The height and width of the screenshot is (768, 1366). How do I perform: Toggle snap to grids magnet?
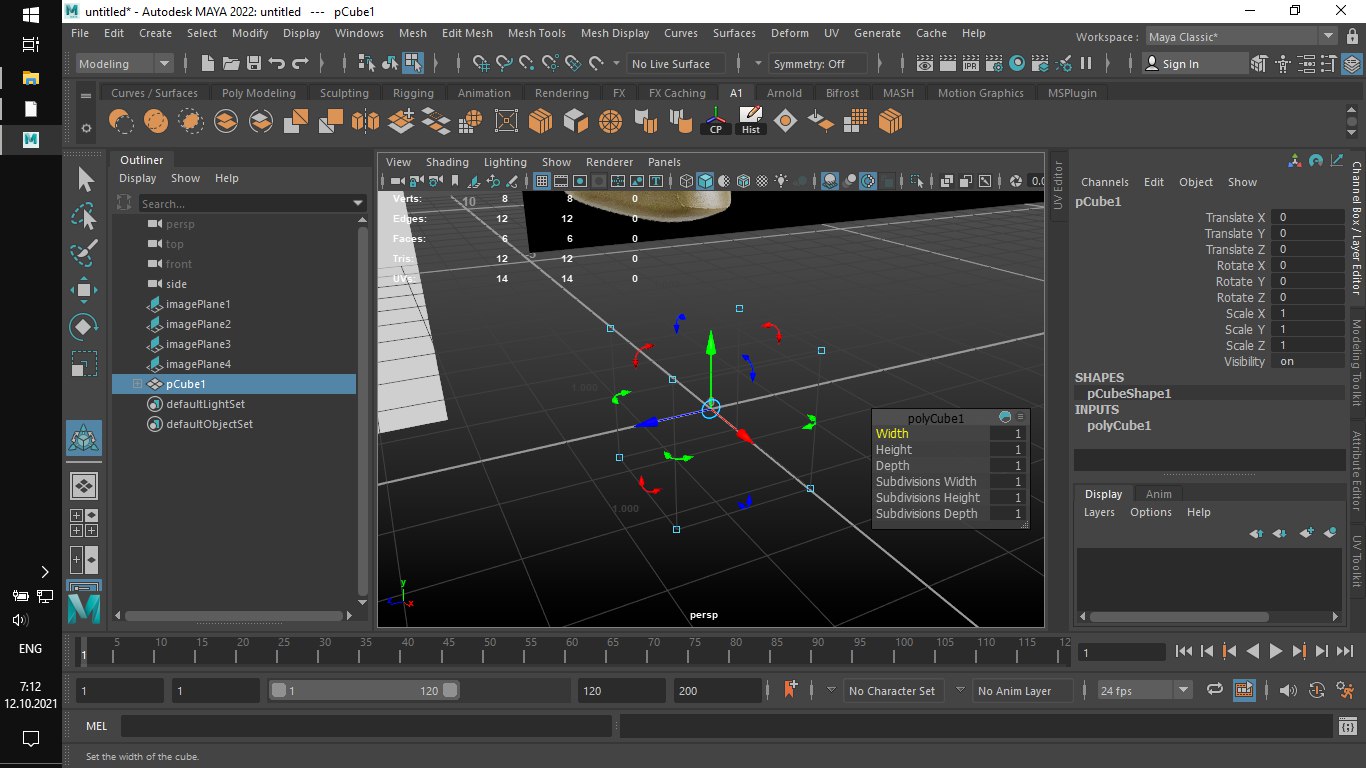click(482, 63)
